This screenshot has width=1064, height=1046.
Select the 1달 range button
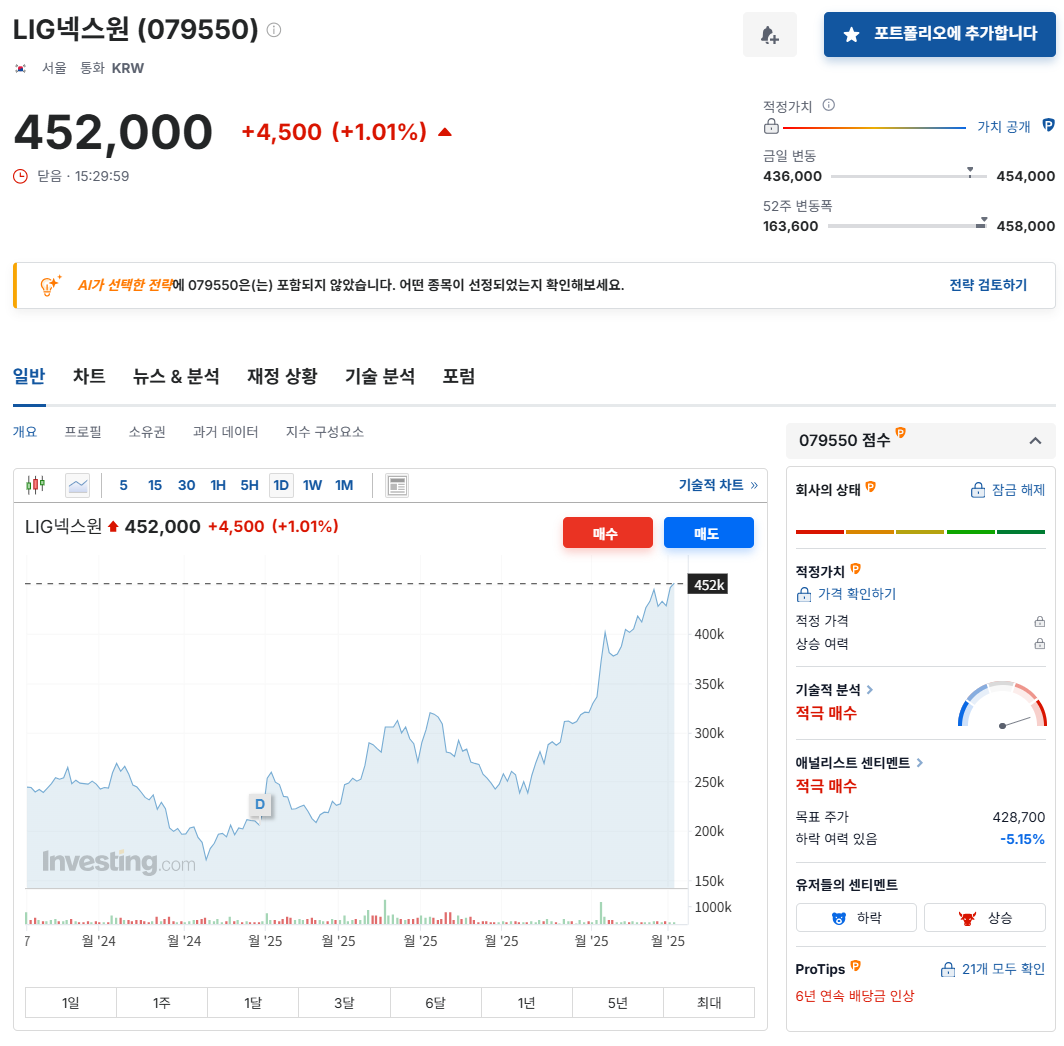[253, 1003]
